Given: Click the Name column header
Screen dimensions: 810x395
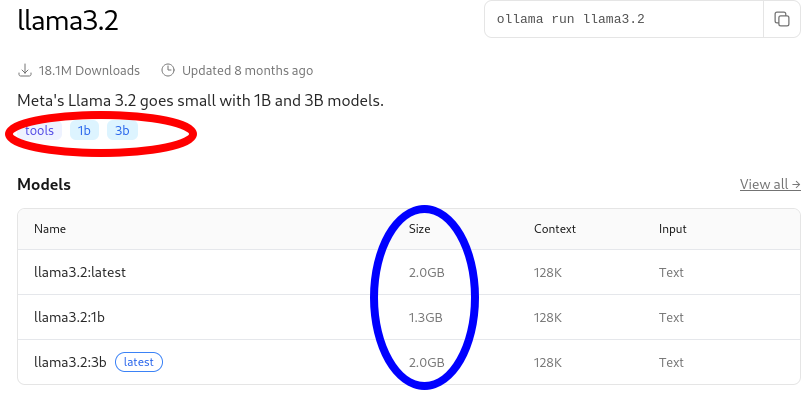Looking at the screenshot, I should [50, 229].
